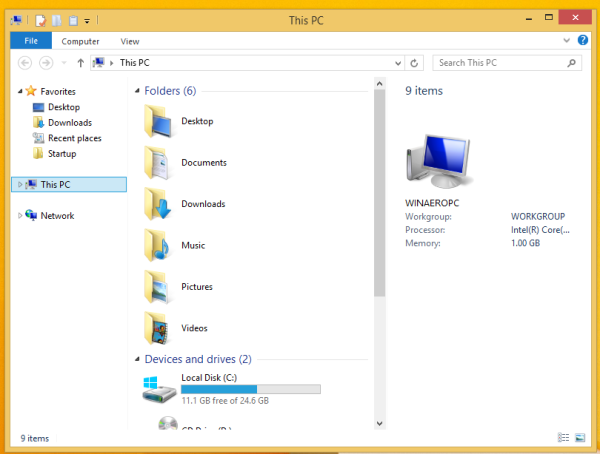This screenshot has height=454, width=600.
Task: Switch to Details view in status bar
Action: [x=563, y=438]
